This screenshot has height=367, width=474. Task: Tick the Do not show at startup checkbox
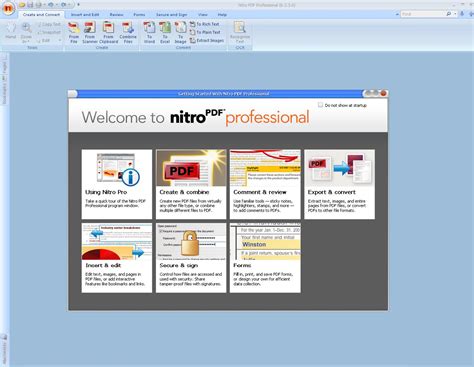pyautogui.click(x=320, y=105)
